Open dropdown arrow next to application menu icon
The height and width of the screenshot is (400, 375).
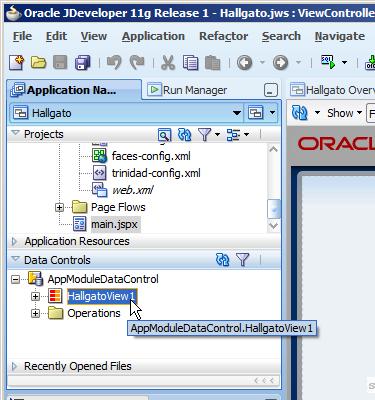pyautogui.click(x=272, y=113)
